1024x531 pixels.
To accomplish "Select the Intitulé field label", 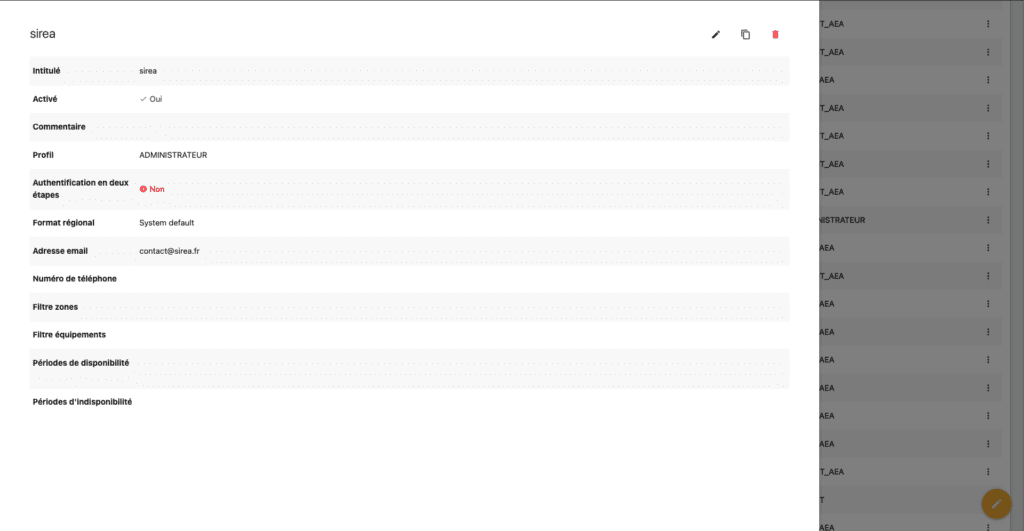I will pos(47,71).
